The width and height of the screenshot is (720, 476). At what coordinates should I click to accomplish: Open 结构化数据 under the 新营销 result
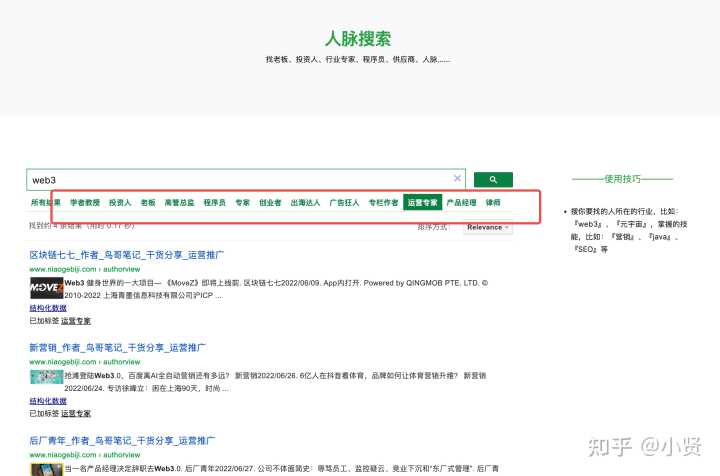click(48, 401)
